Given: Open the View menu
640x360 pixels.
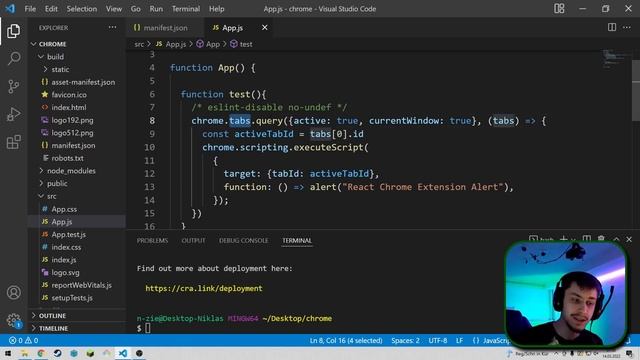Looking at the screenshot, I should 113,9.
